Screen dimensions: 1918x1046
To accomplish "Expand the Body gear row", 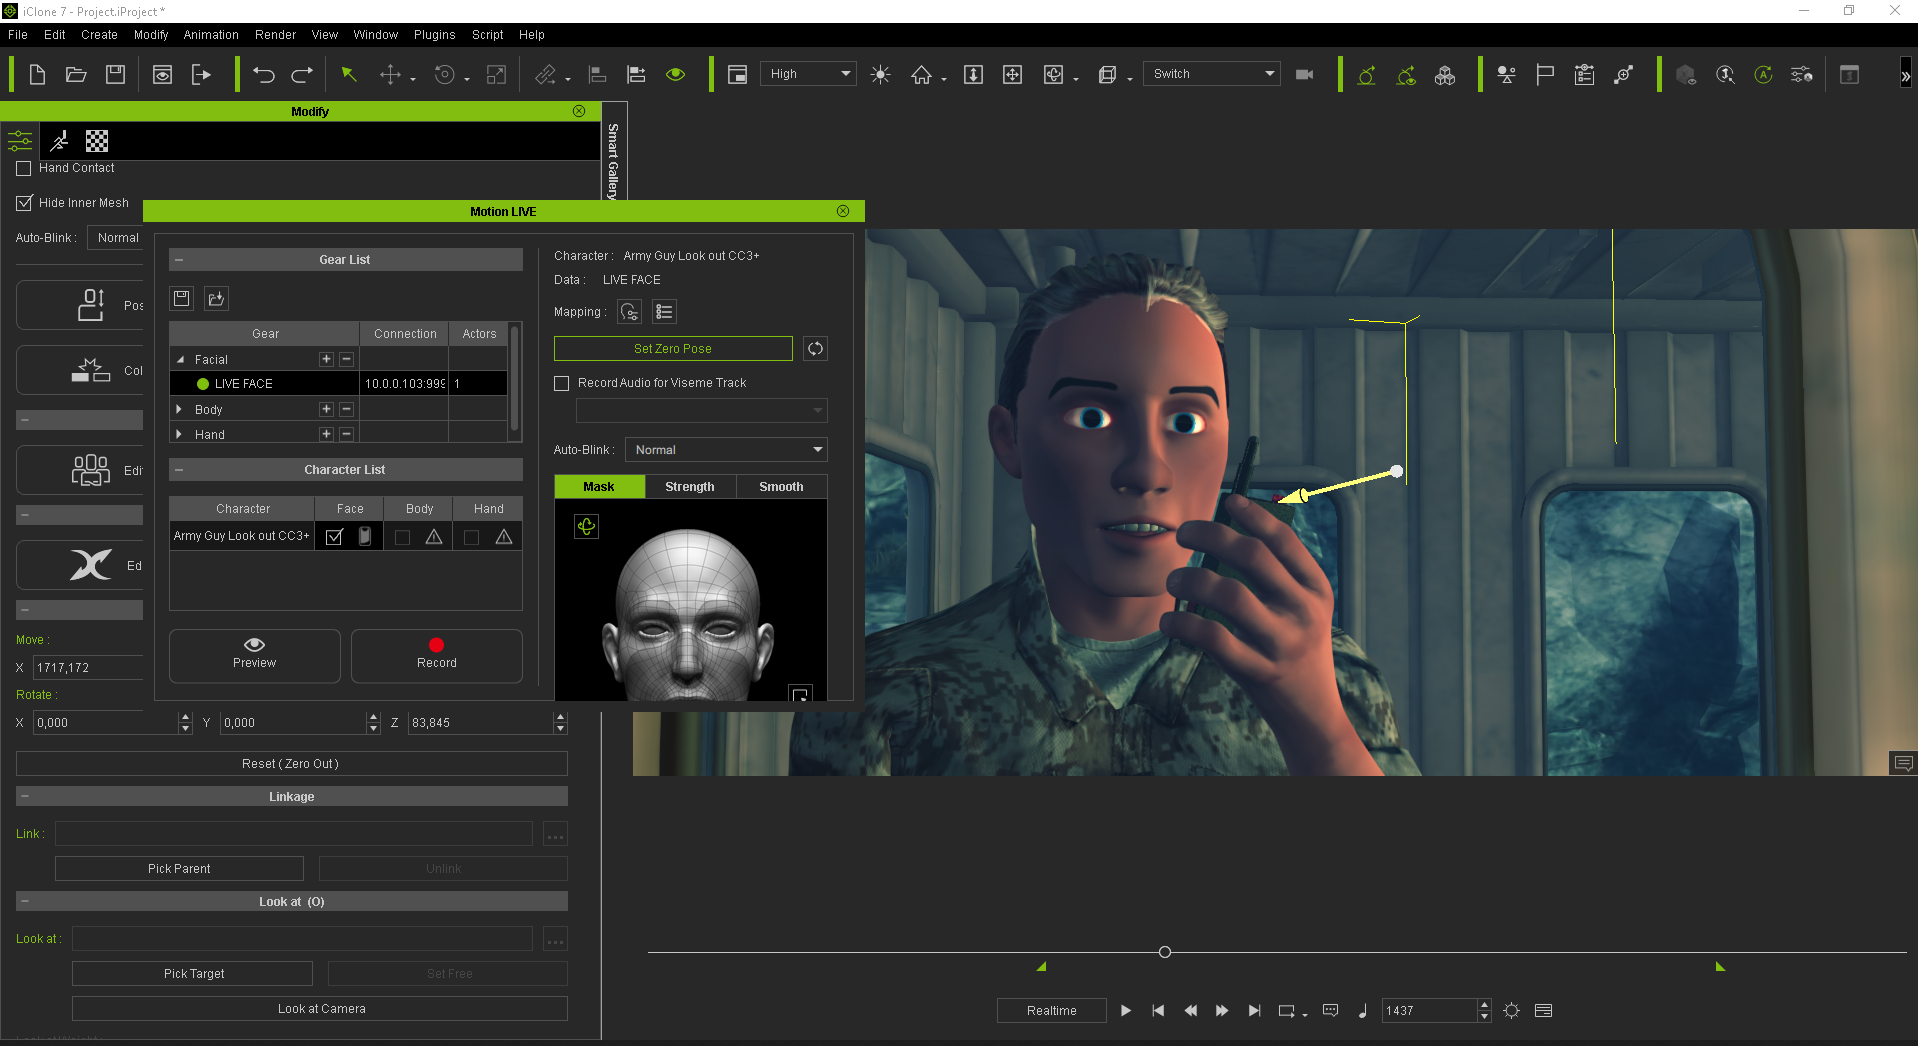I will pos(179,409).
